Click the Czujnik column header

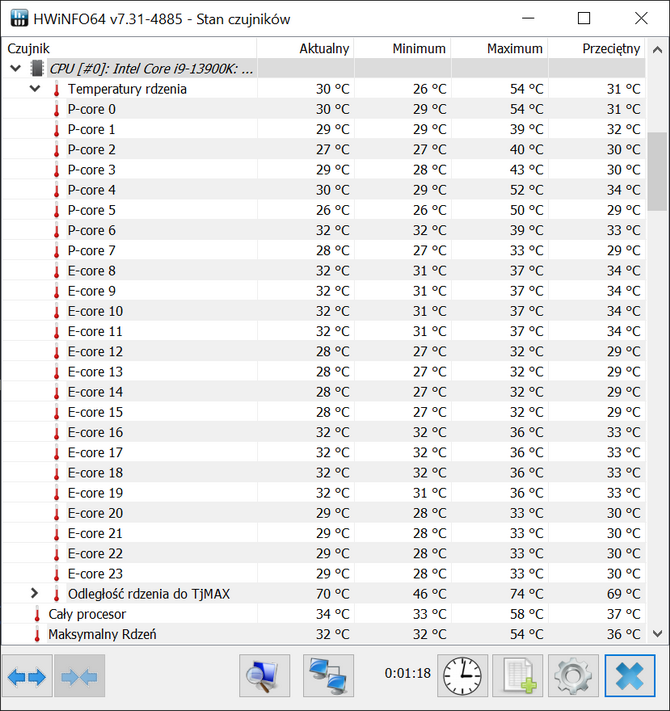coord(129,49)
